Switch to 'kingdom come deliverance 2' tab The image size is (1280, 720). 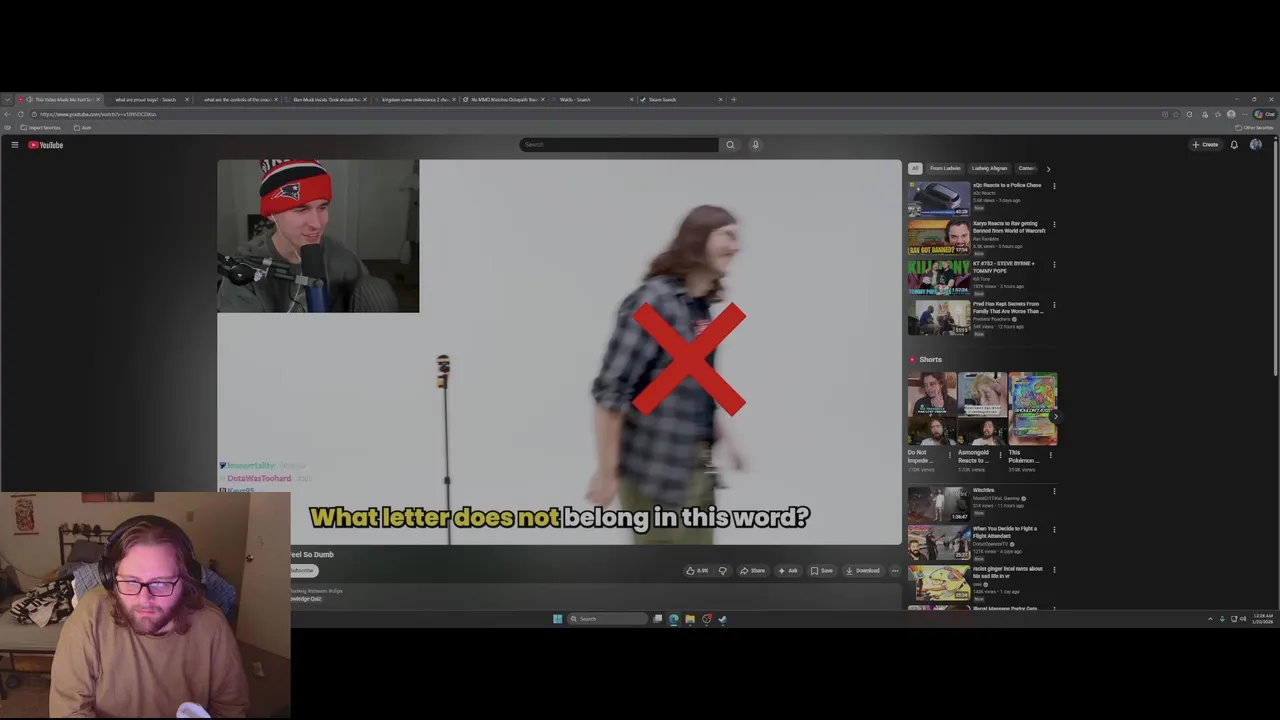coord(414,100)
